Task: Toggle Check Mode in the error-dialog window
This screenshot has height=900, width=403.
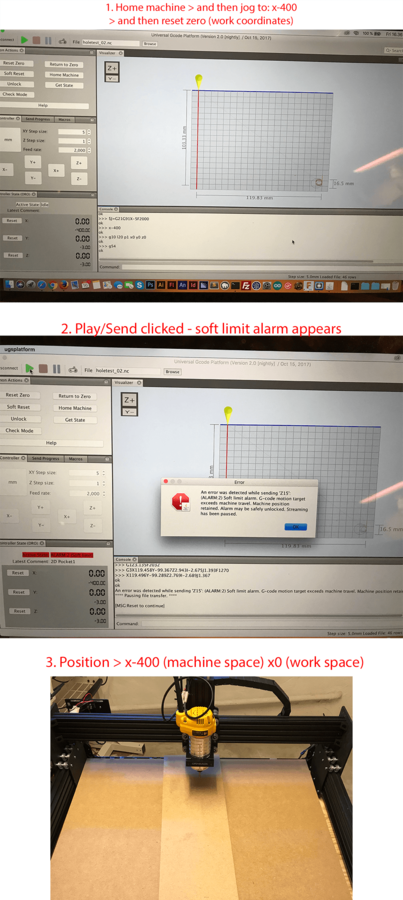Action: pos(20,430)
